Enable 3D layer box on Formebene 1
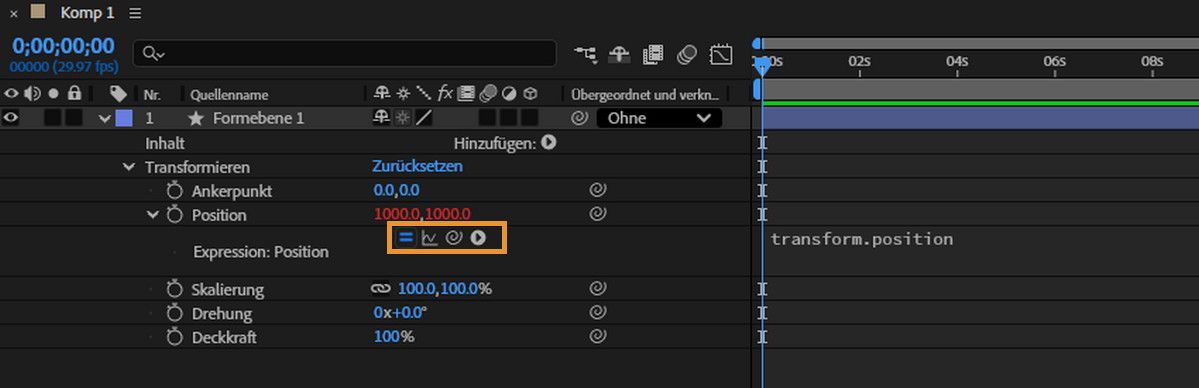This screenshot has height=388, width=1199. coord(529,118)
